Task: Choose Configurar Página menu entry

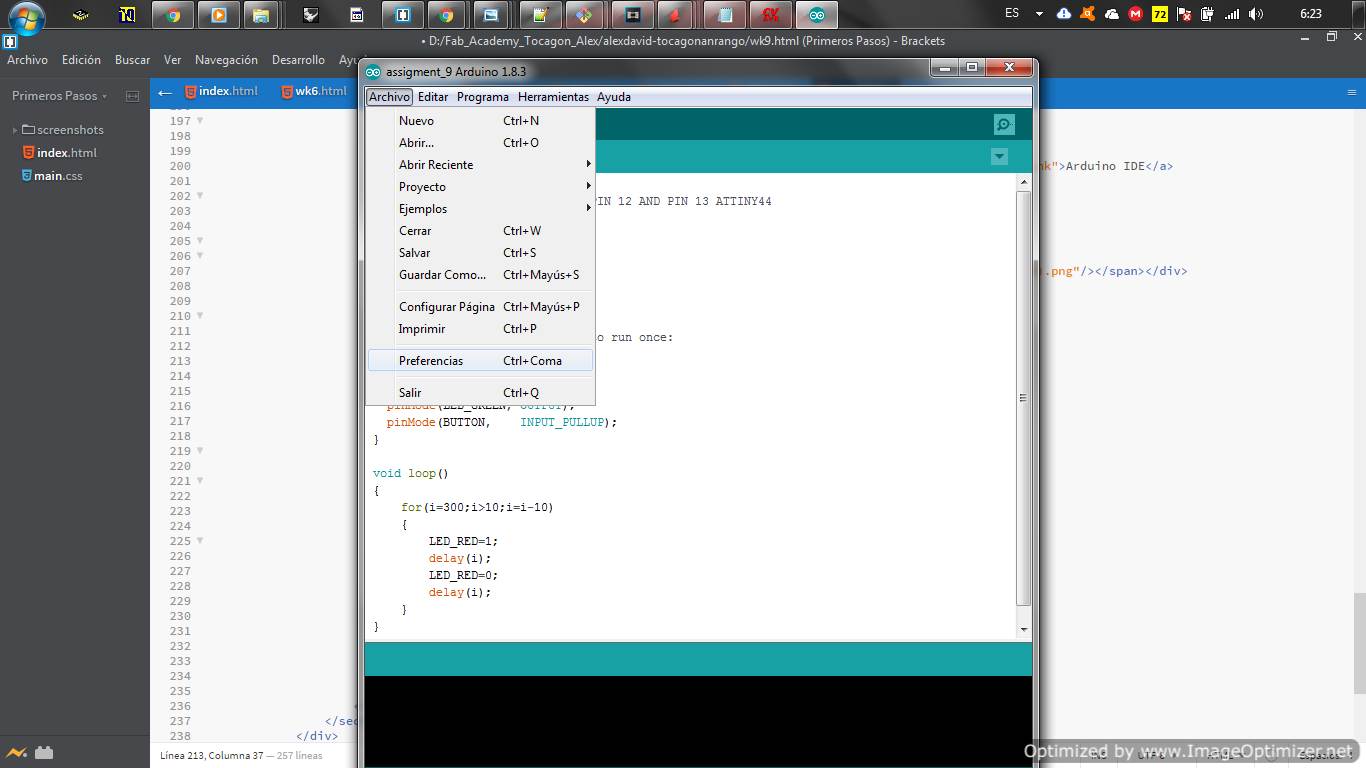Action: click(480, 307)
